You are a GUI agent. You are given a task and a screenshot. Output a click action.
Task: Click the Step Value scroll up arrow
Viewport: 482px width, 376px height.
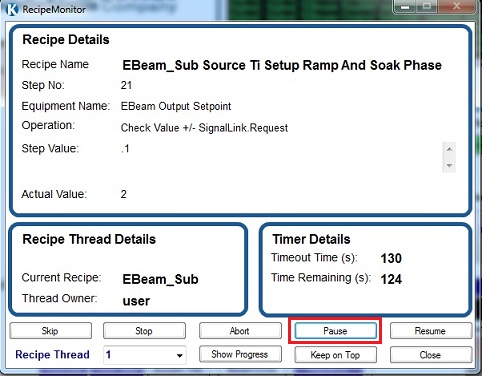(449, 149)
